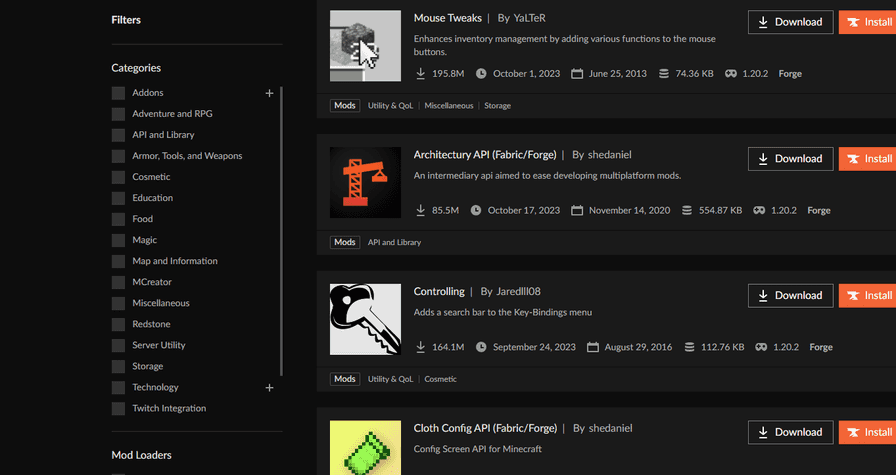
Task: Select API and Library tag under Architectury API
Action: 394,242
